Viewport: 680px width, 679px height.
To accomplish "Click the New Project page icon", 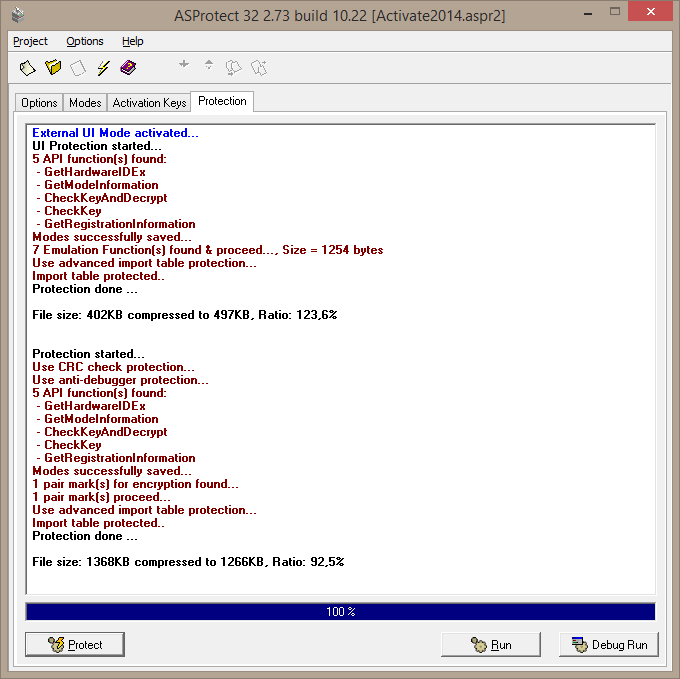I will (27, 68).
